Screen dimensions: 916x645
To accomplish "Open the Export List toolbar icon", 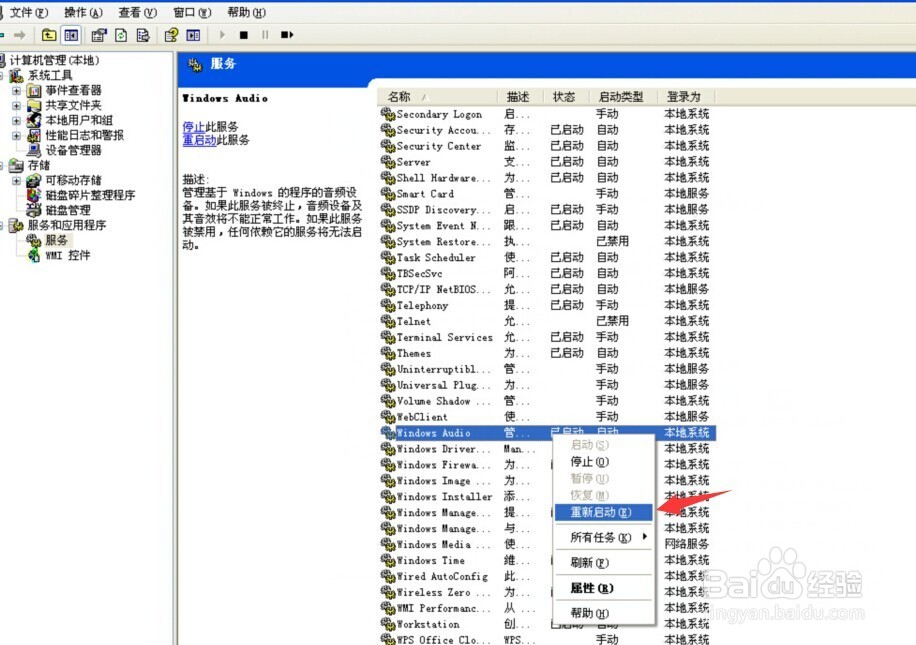I will [141, 36].
